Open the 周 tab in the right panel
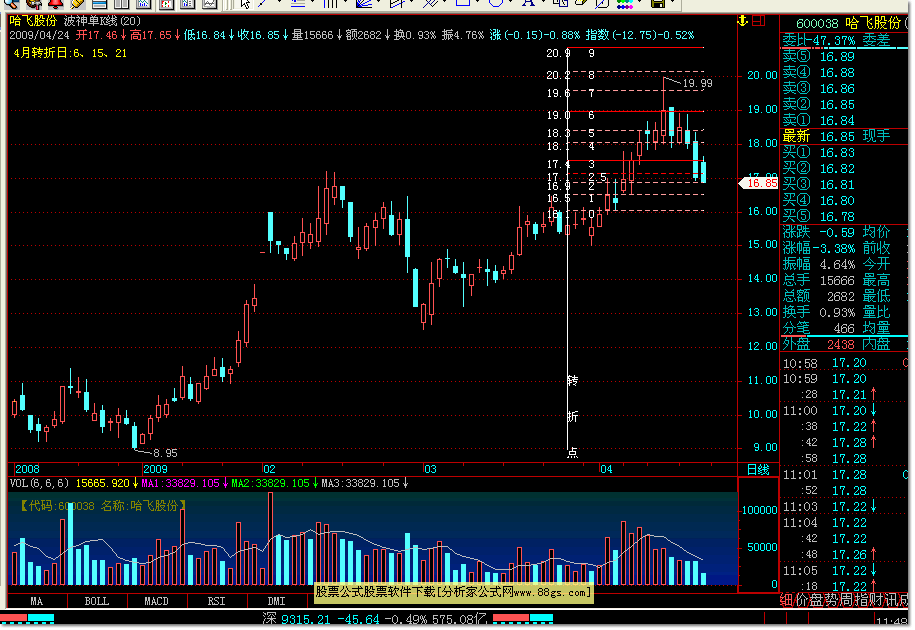This screenshot has width=915, height=630. [x=846, y=600]
